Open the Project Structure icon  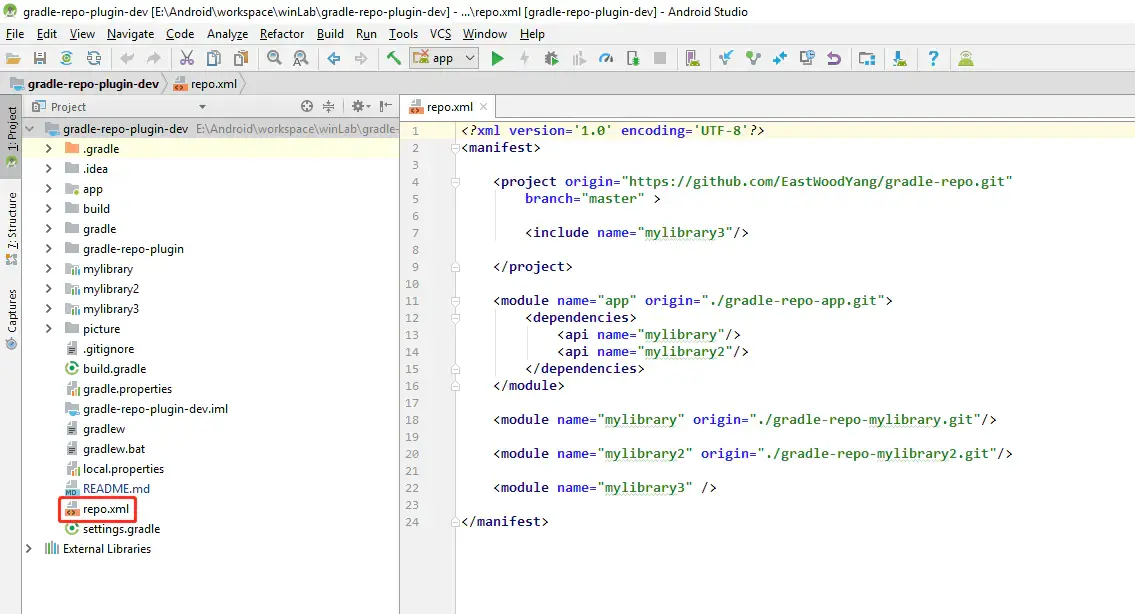click(867, 59)
